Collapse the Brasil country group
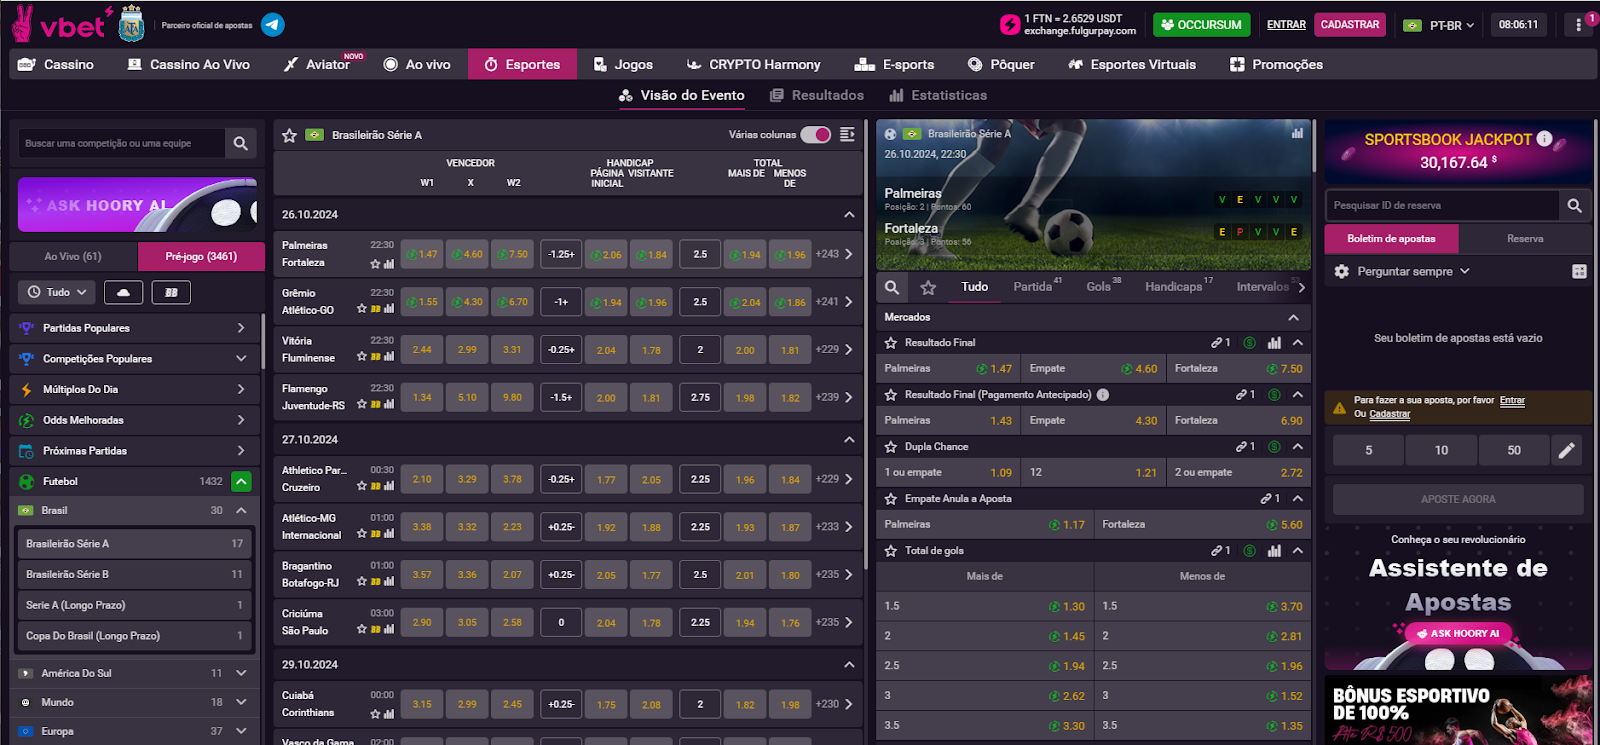 (241, 510)
